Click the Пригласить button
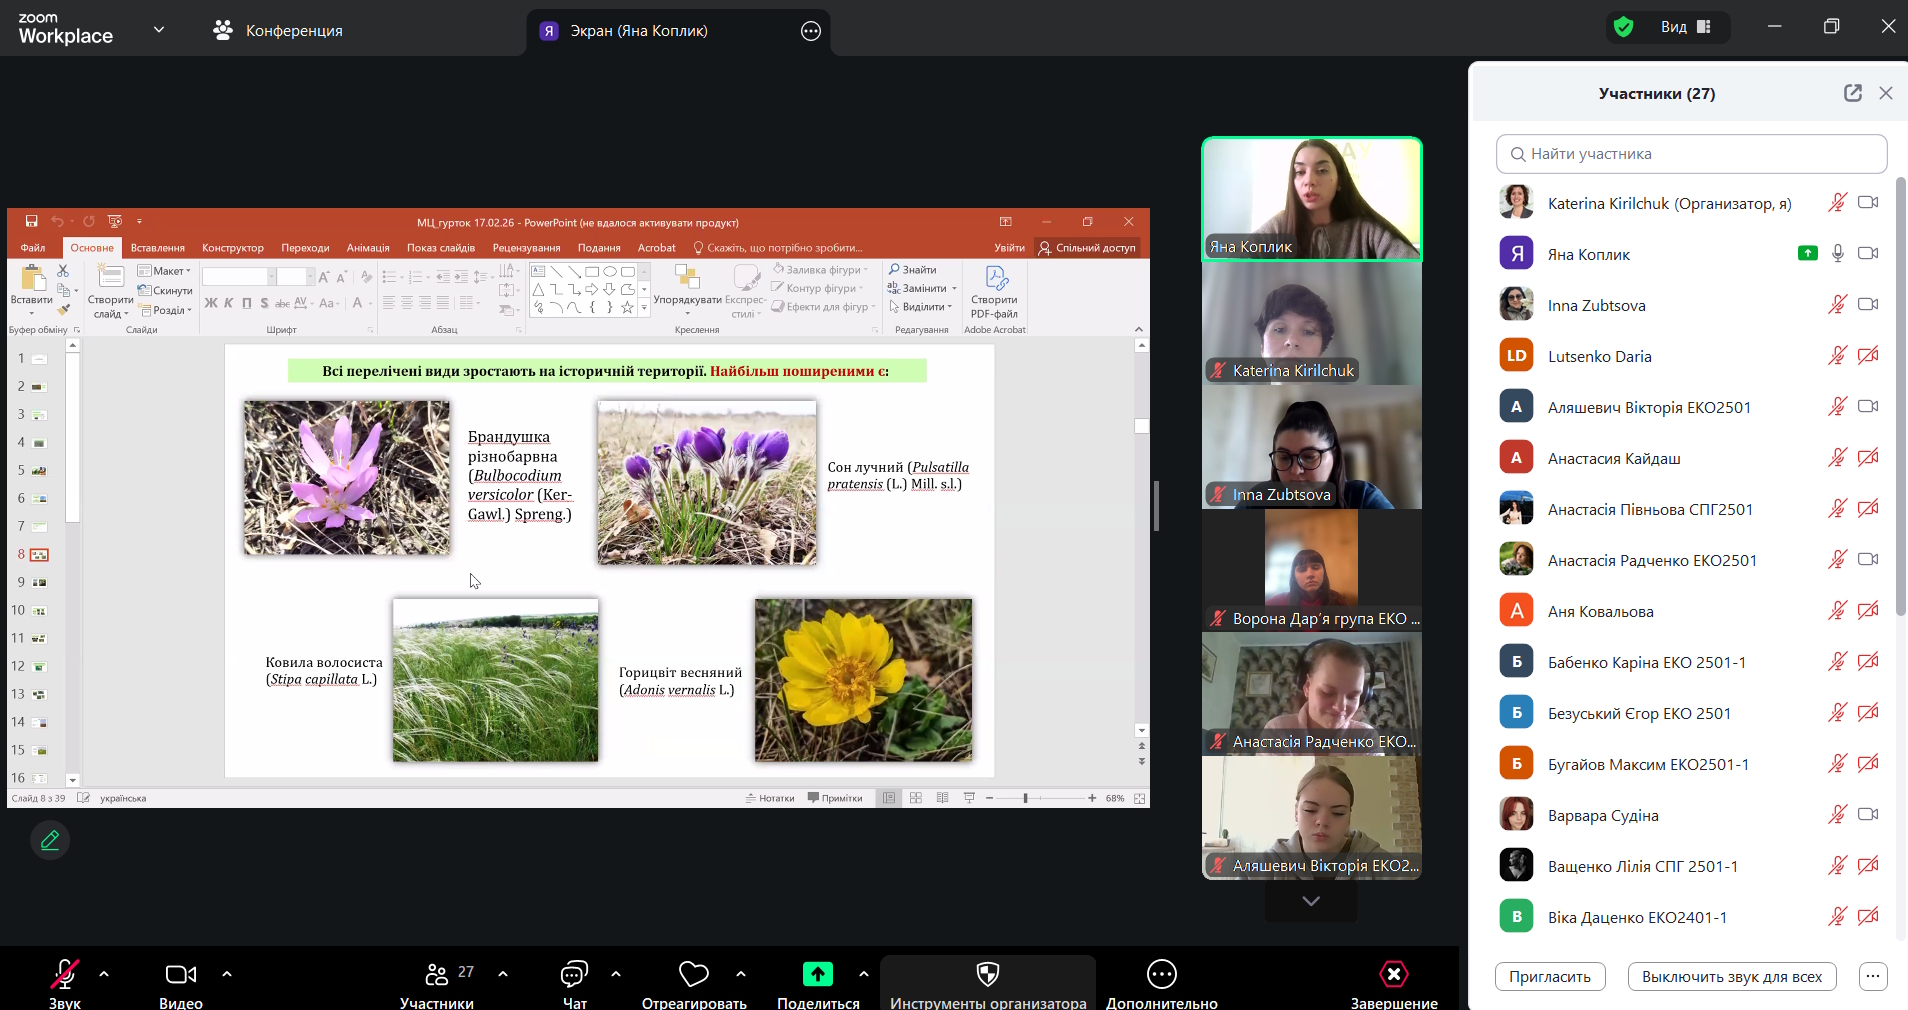The height and width of the screenshot is (1010, 1908). tap(1549, 977)
